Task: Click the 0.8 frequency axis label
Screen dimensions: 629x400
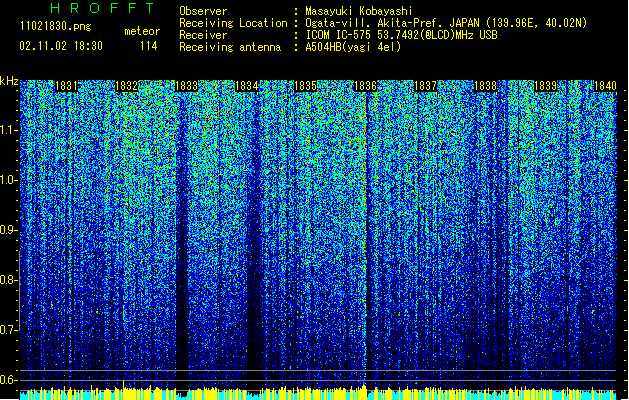Action: tap(9, 280)
